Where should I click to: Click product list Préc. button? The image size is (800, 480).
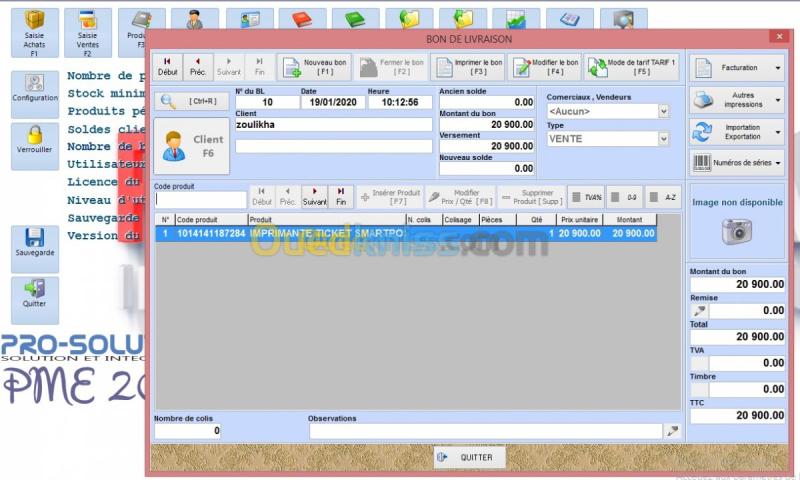point(288,196)
